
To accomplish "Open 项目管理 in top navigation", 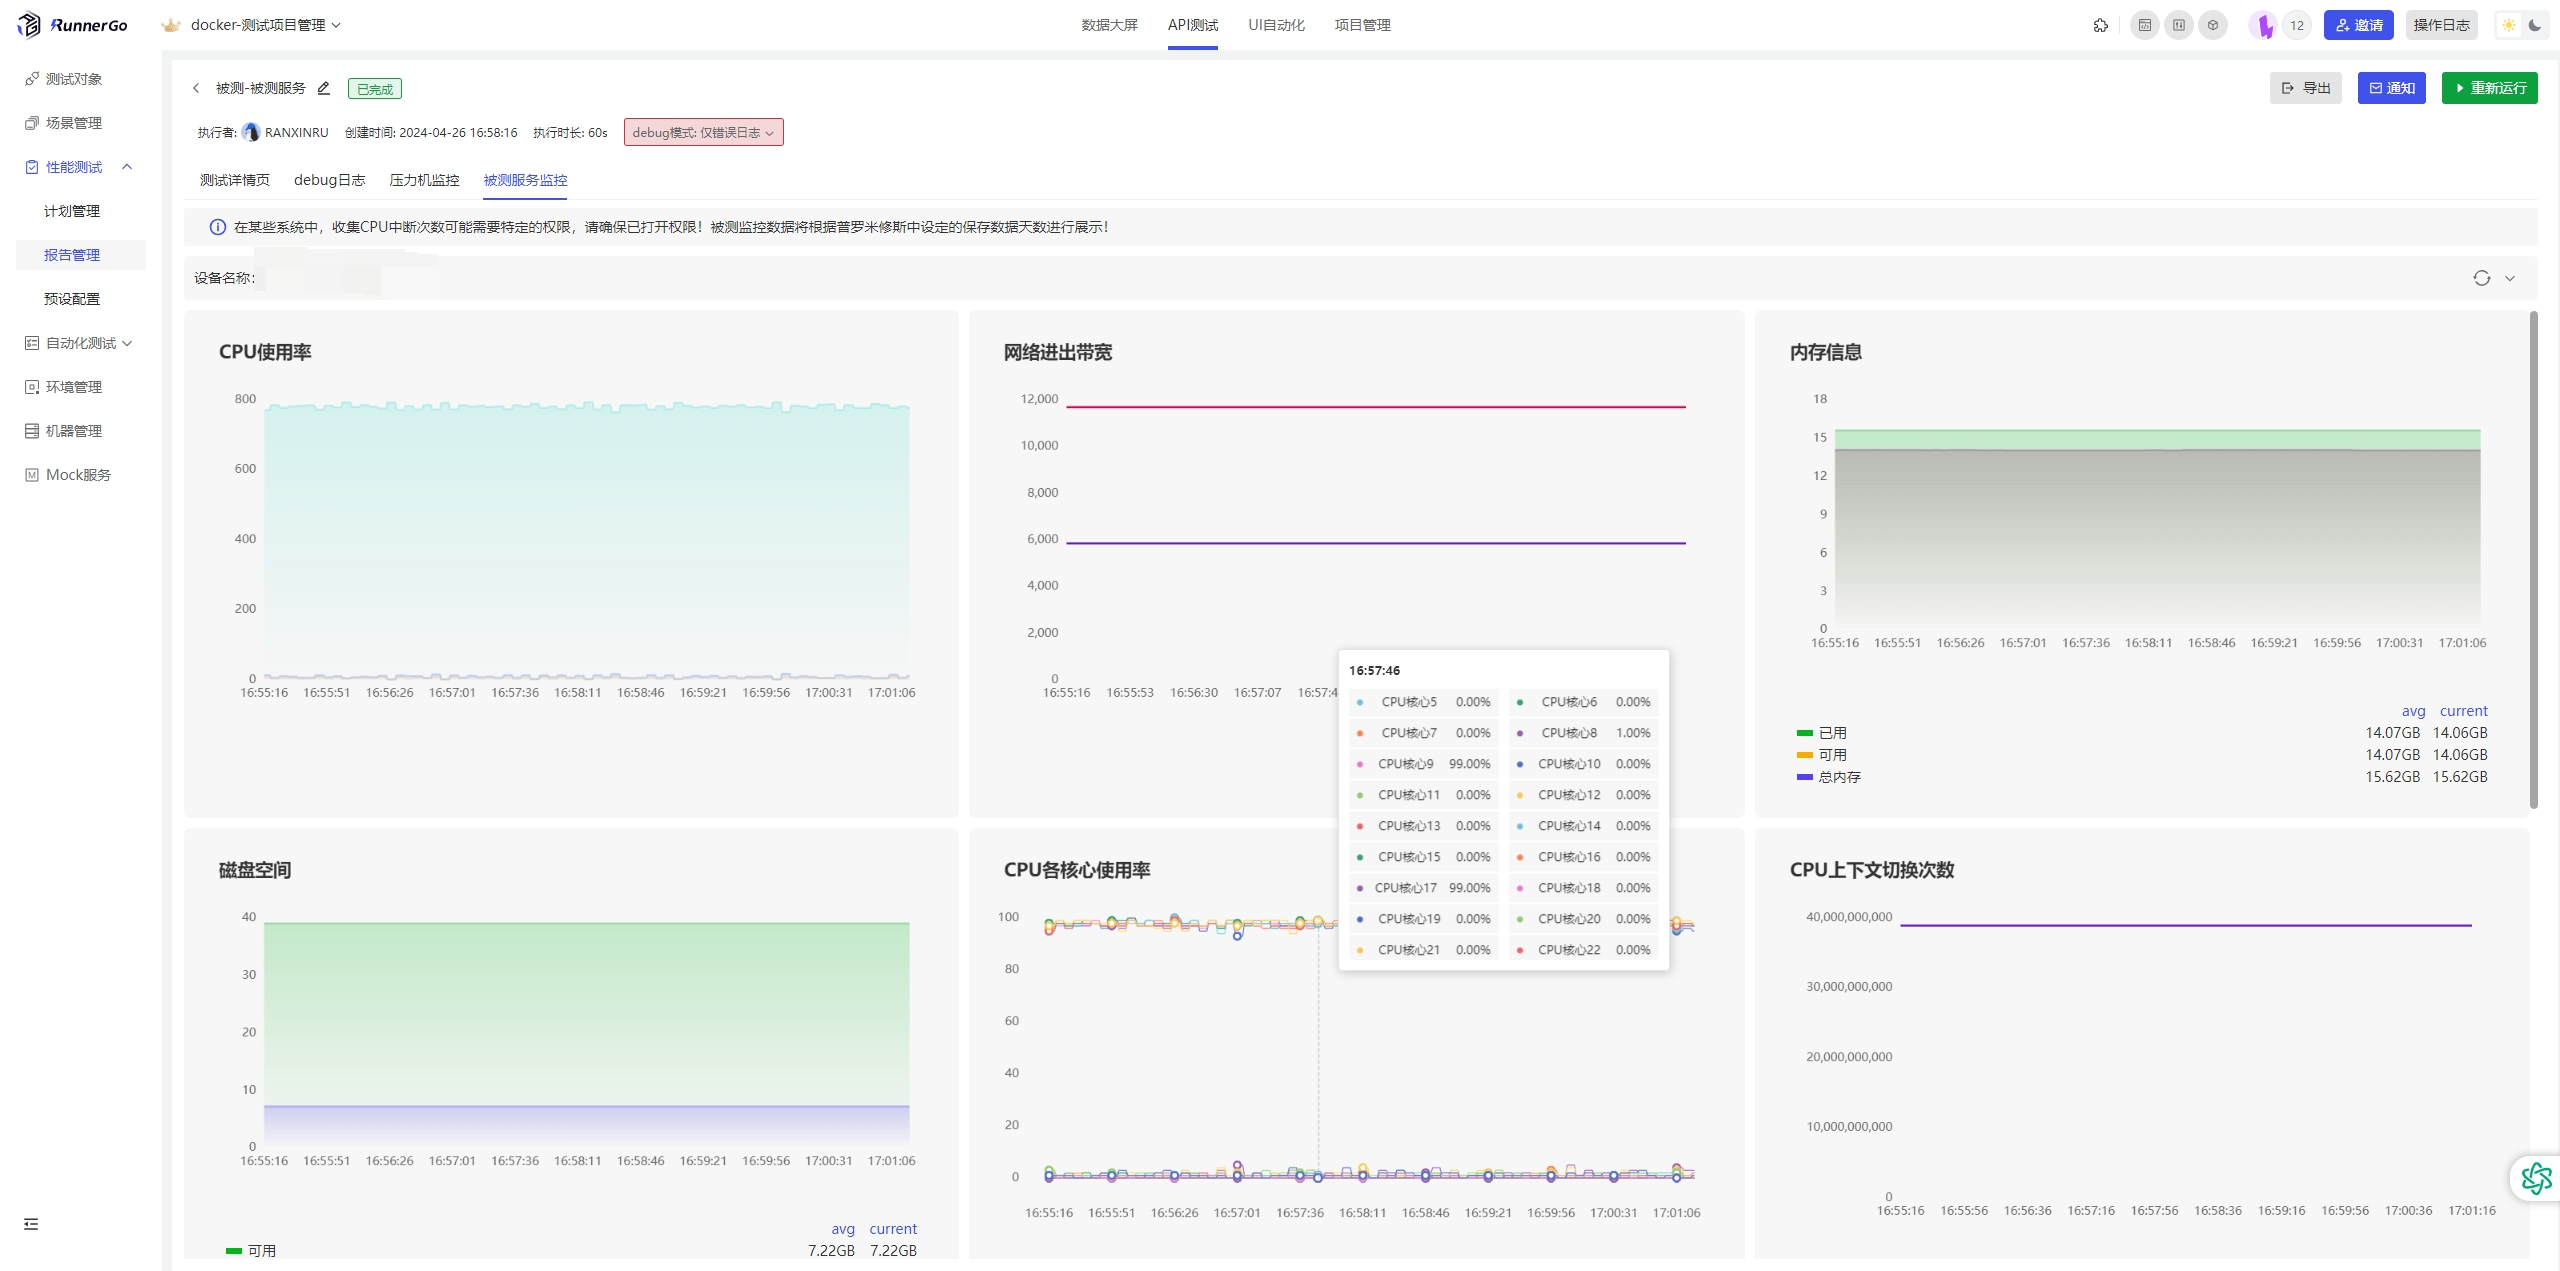I will point(1362,25).
